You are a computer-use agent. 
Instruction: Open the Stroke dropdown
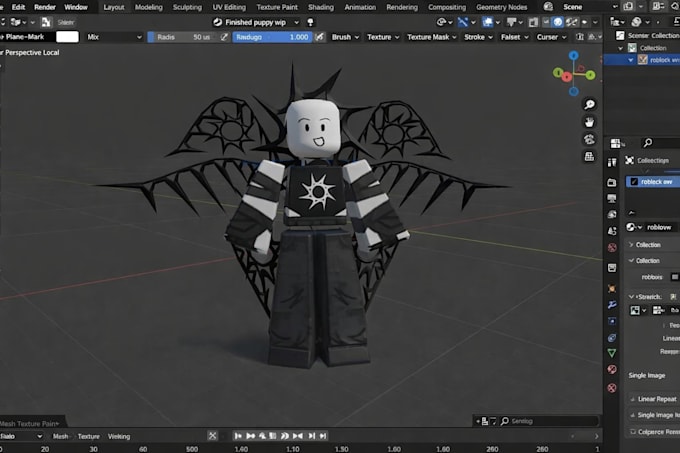[x=478, y=37]
